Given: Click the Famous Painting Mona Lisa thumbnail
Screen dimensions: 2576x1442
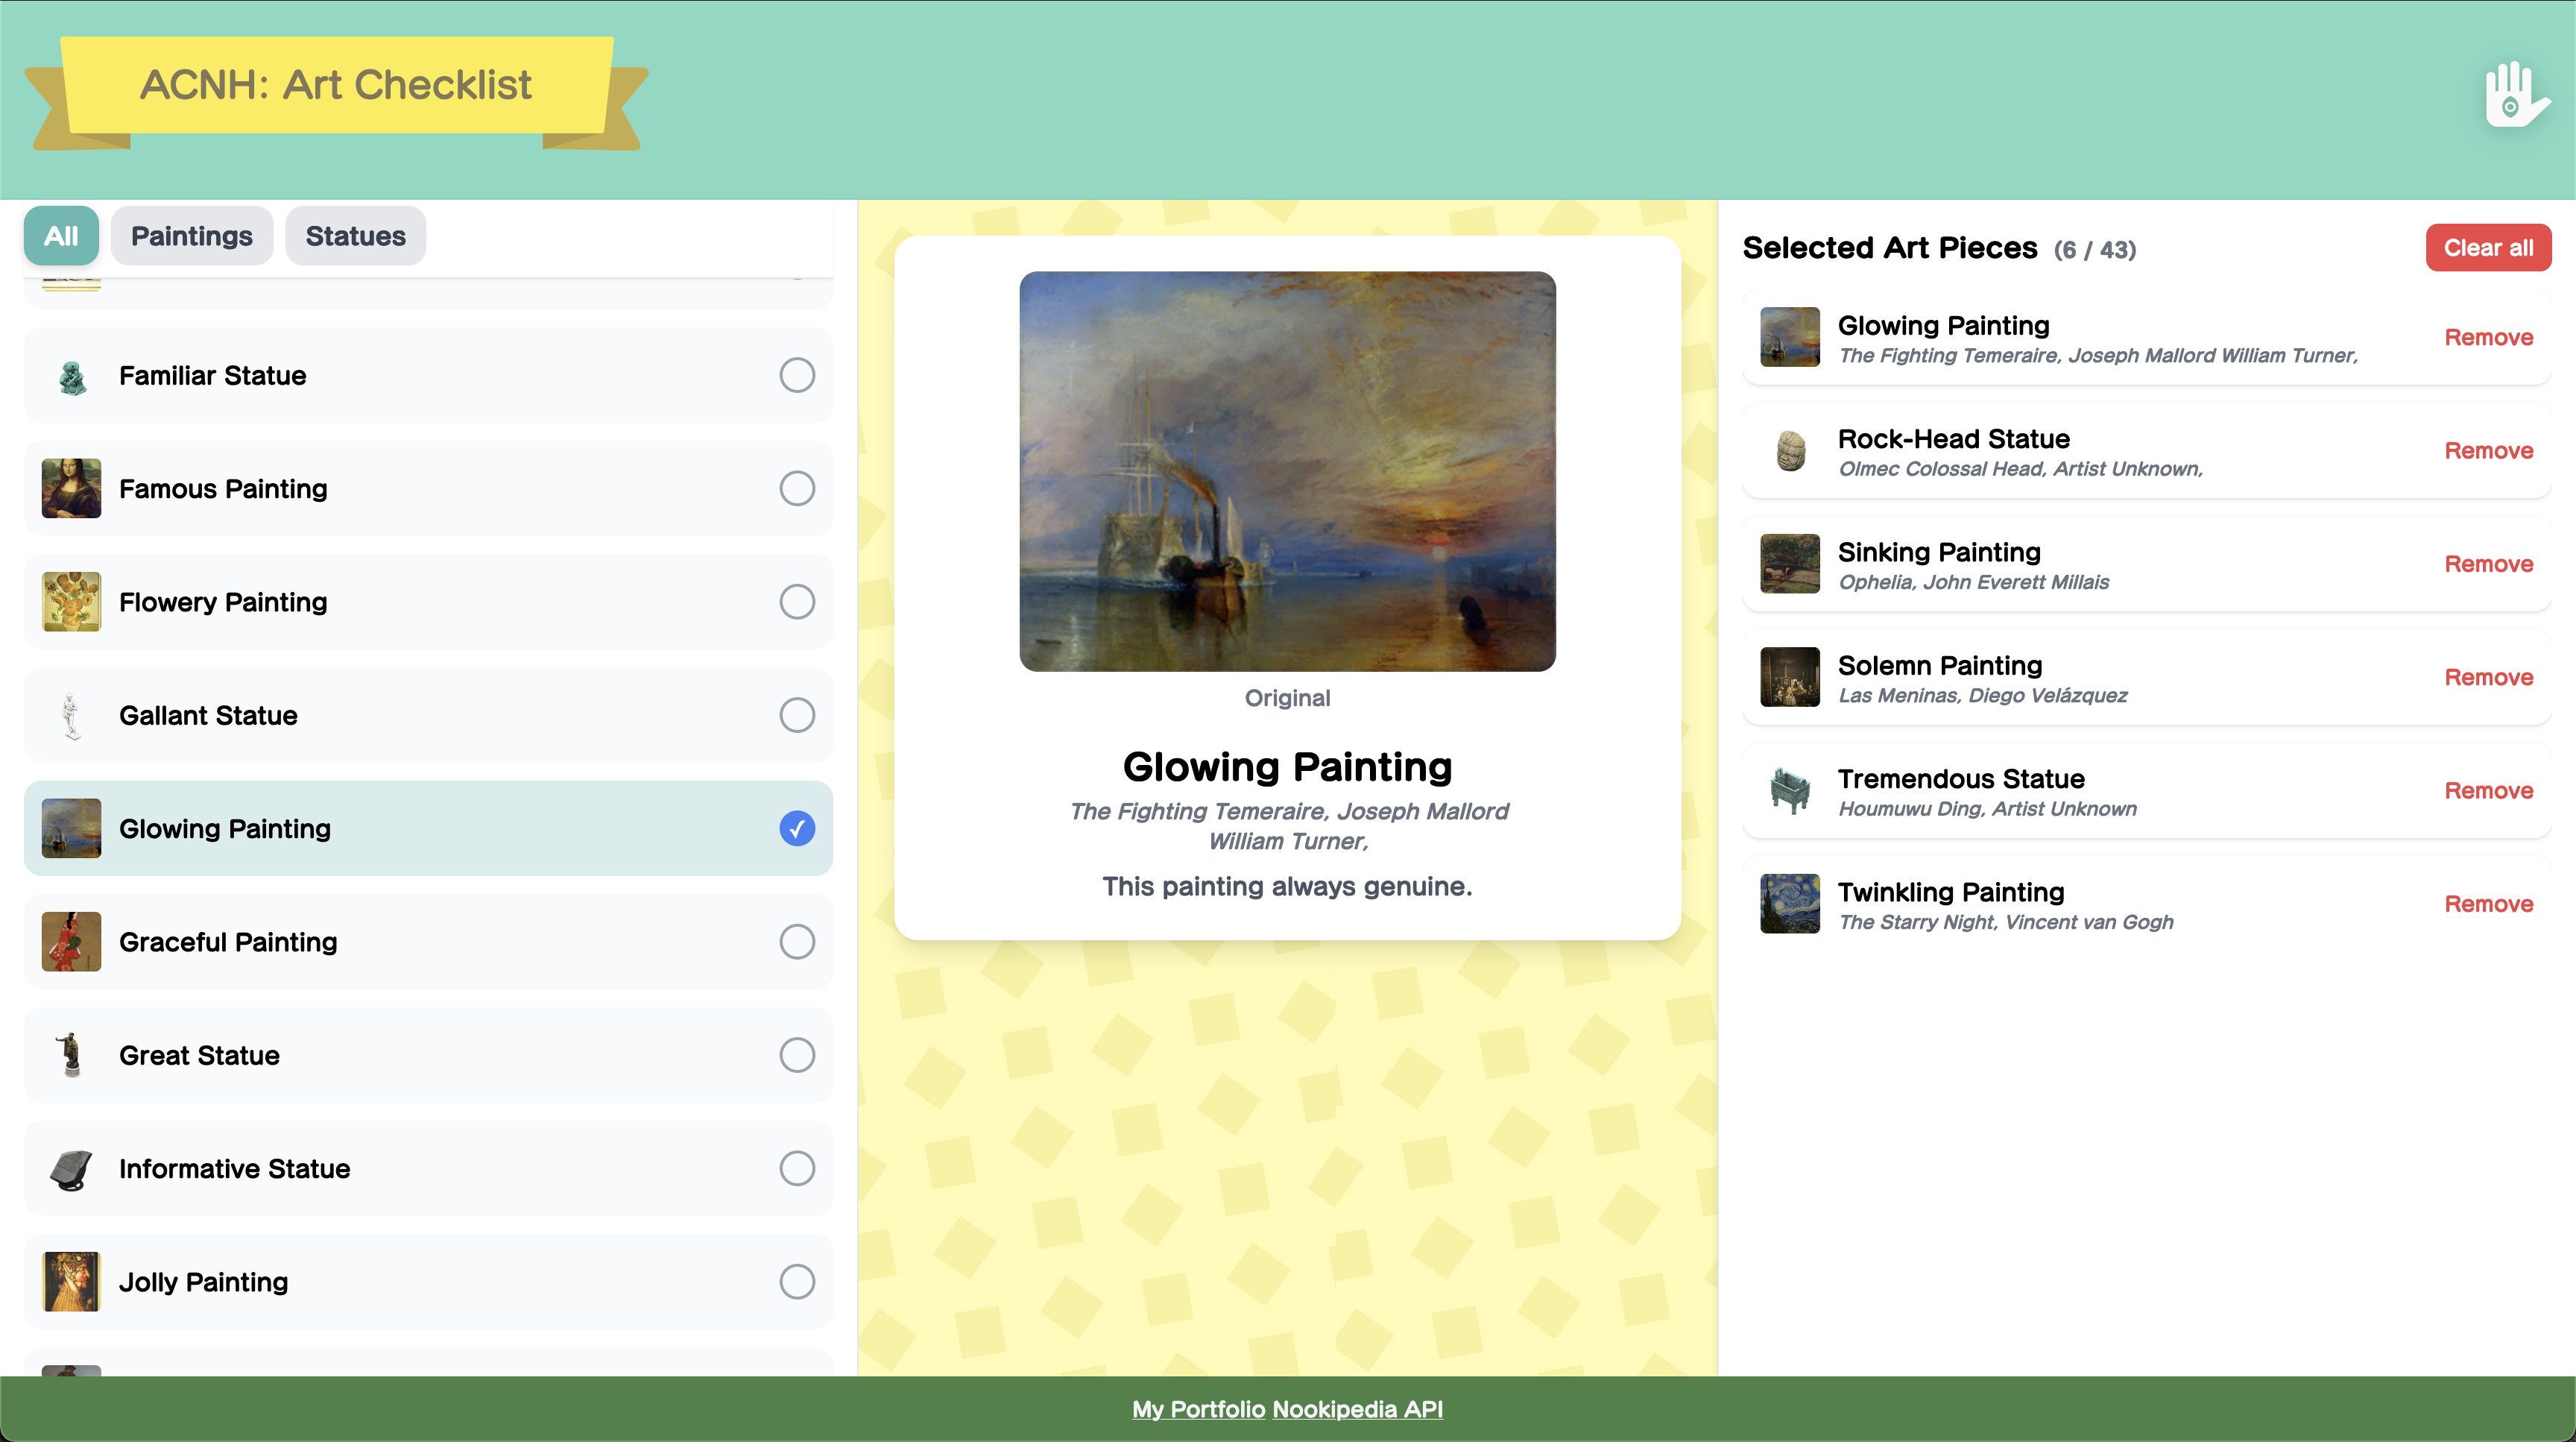Looking at the screenshot, I should click(x=70, y=488).
